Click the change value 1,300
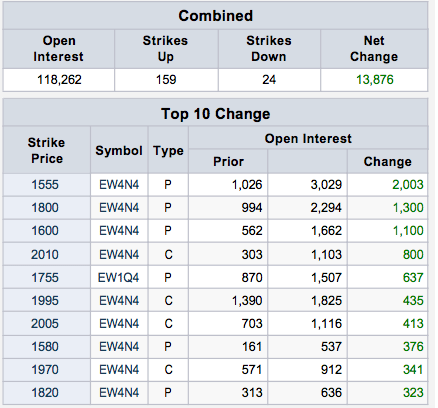Screen dimensions: 438x408 (x=408, y=208)
